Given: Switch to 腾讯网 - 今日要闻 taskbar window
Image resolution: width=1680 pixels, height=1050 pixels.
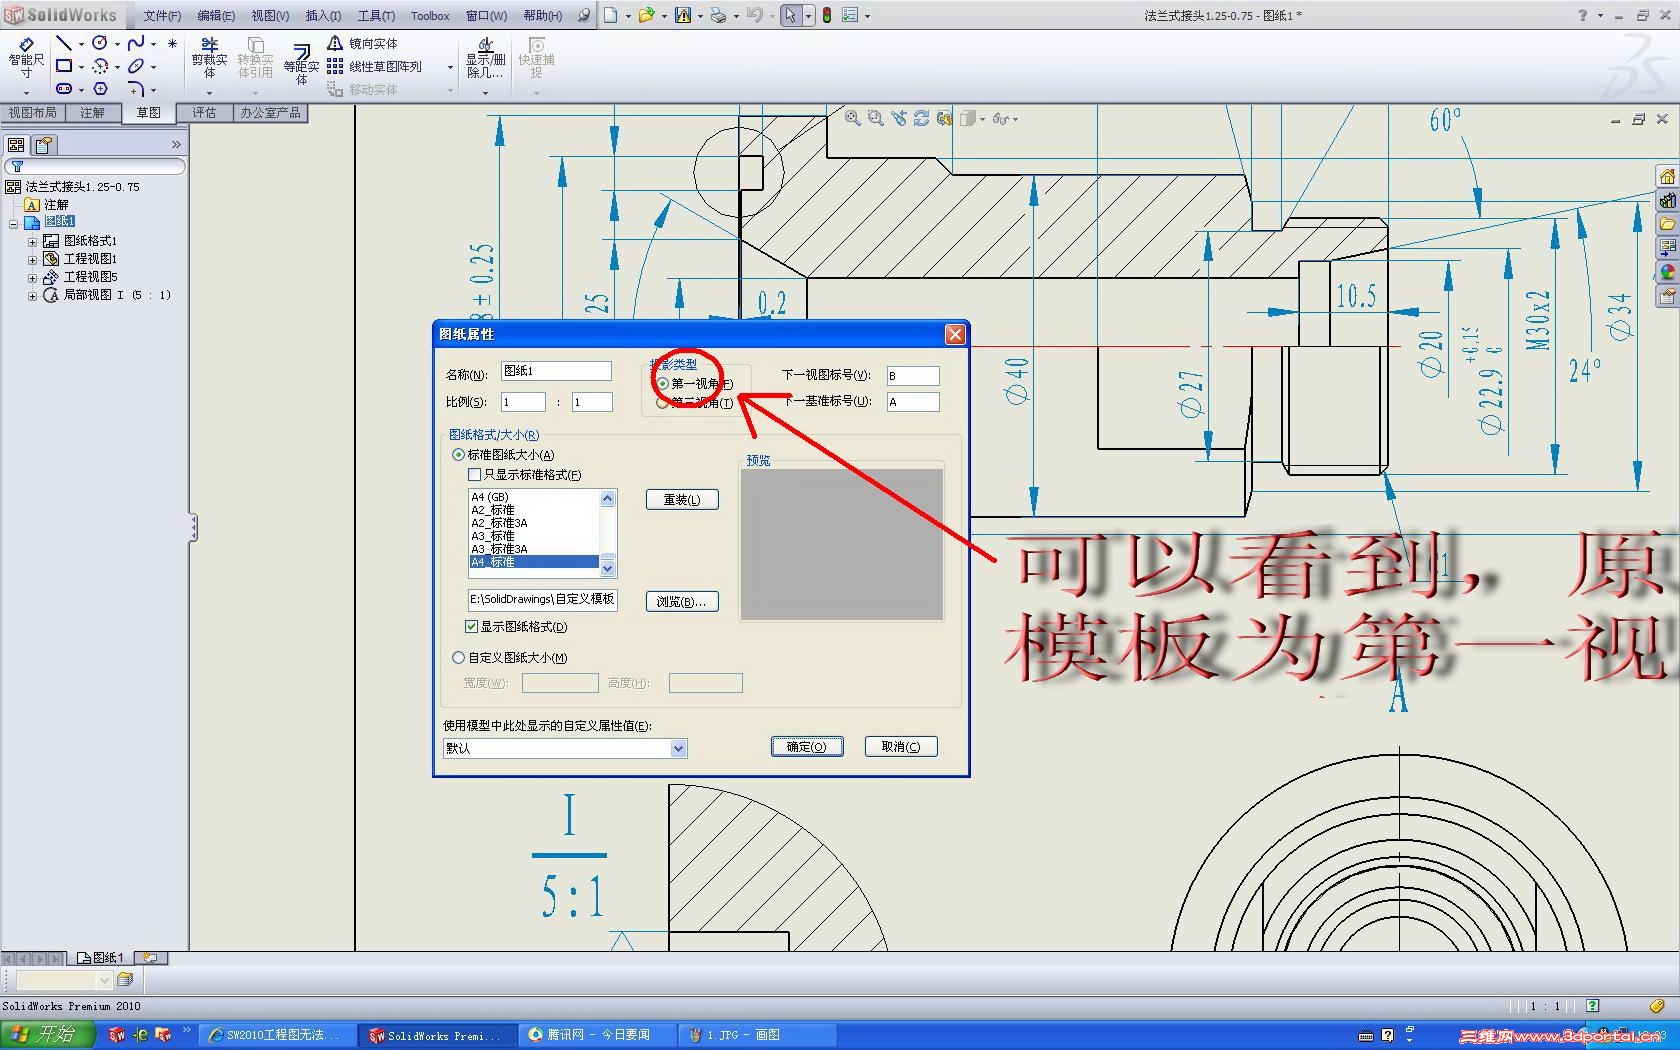Looking at the screenshot, I should pyautogui.click(x=599, y=1035).
